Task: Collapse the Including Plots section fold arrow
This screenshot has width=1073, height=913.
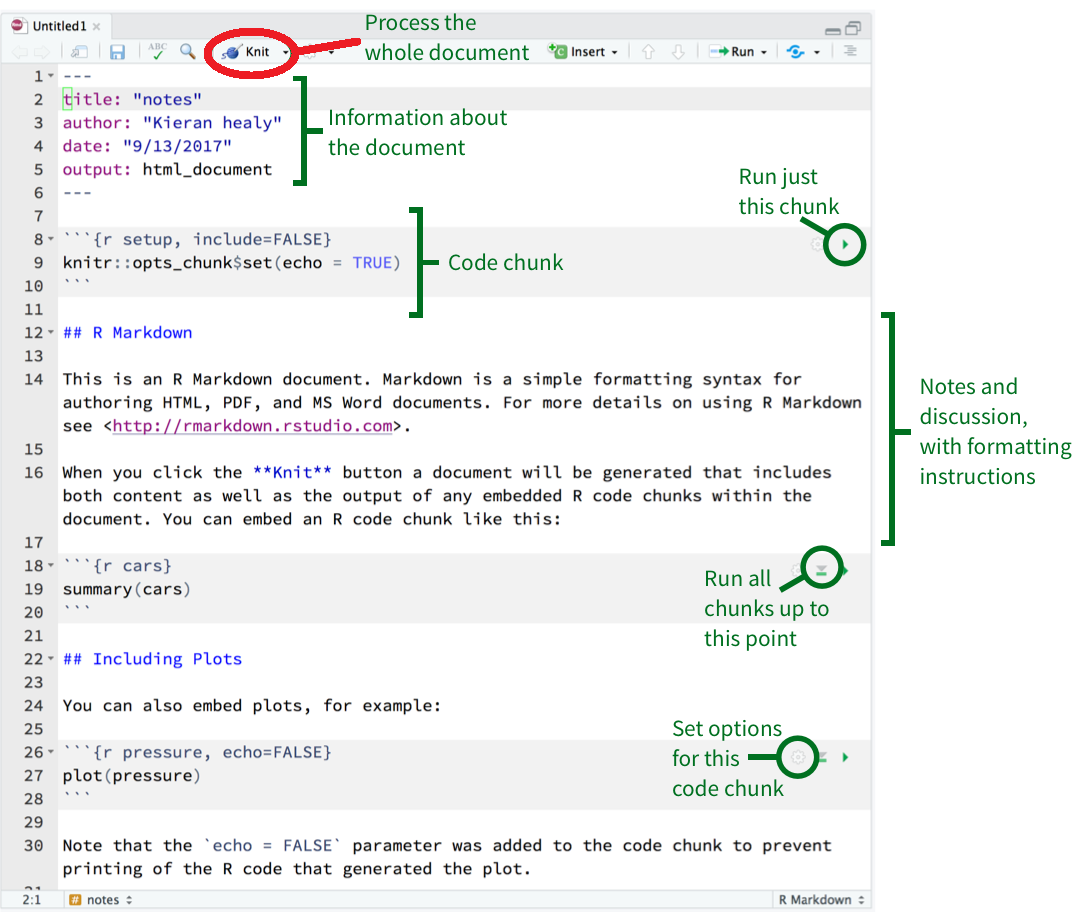Action: 51,659
